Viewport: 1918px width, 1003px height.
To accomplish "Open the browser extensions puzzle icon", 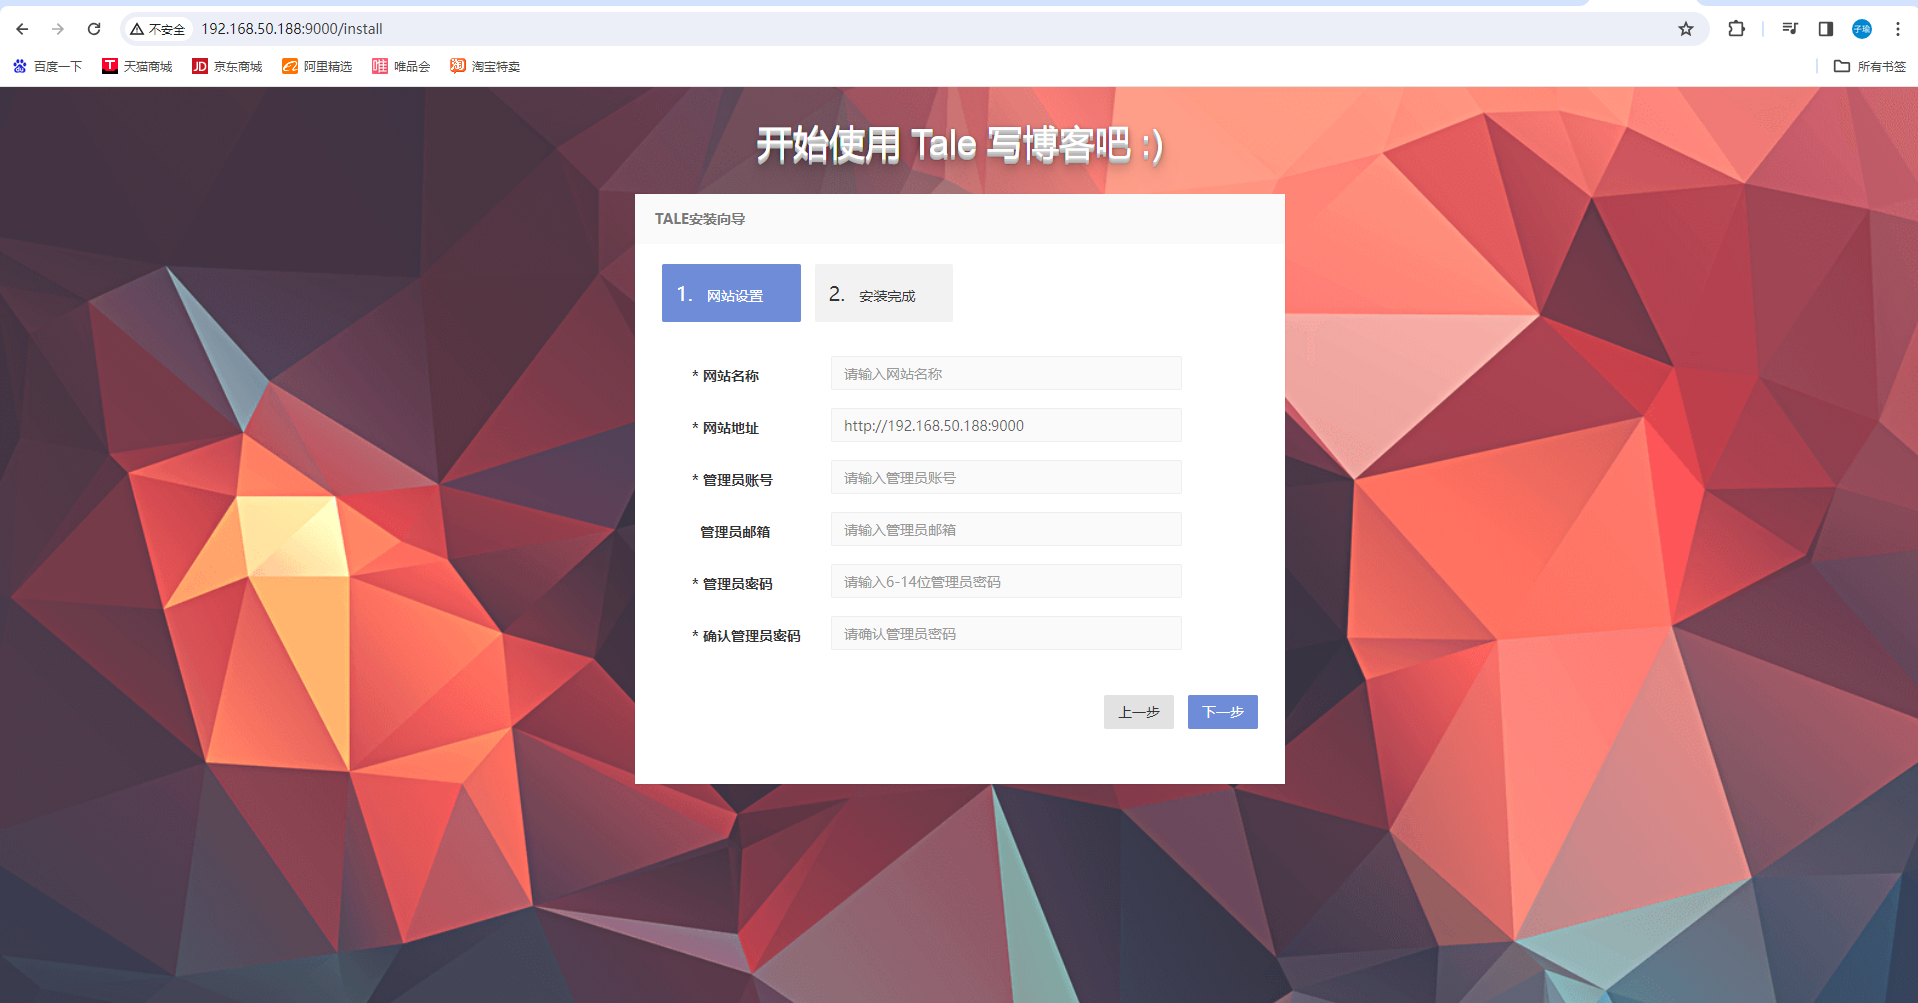I will (x=1737, y=29).
